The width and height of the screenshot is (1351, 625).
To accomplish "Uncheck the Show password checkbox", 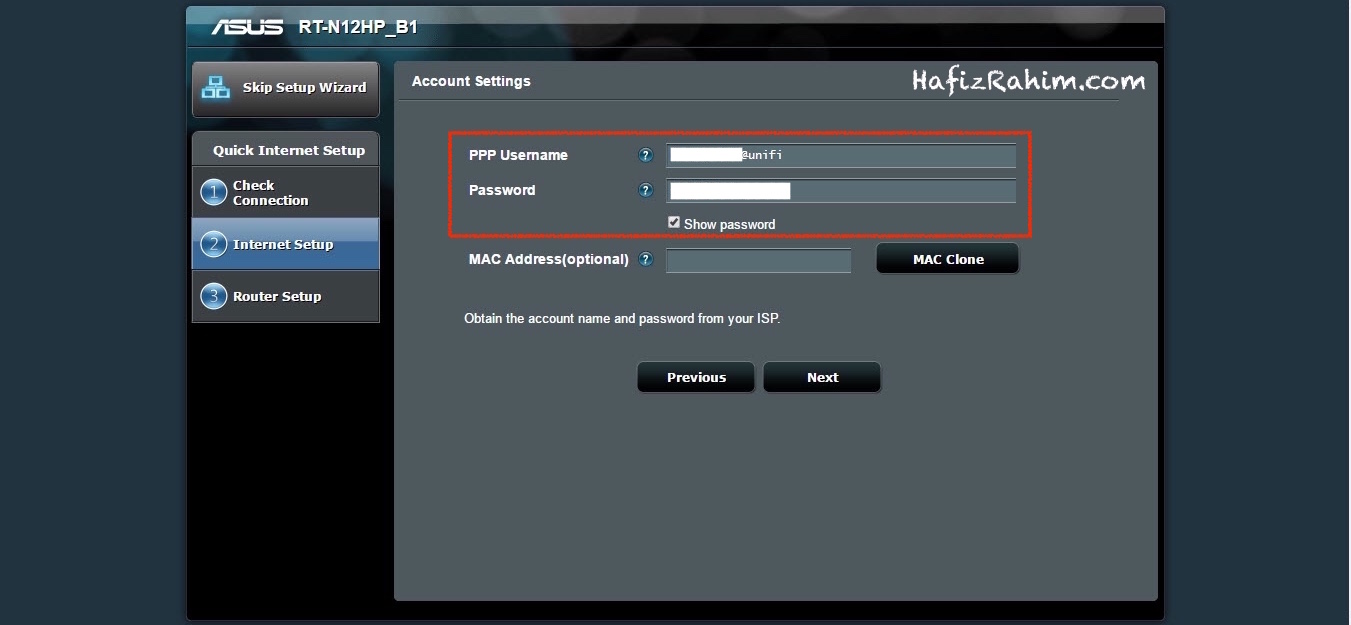I will (x=674, y=223).
